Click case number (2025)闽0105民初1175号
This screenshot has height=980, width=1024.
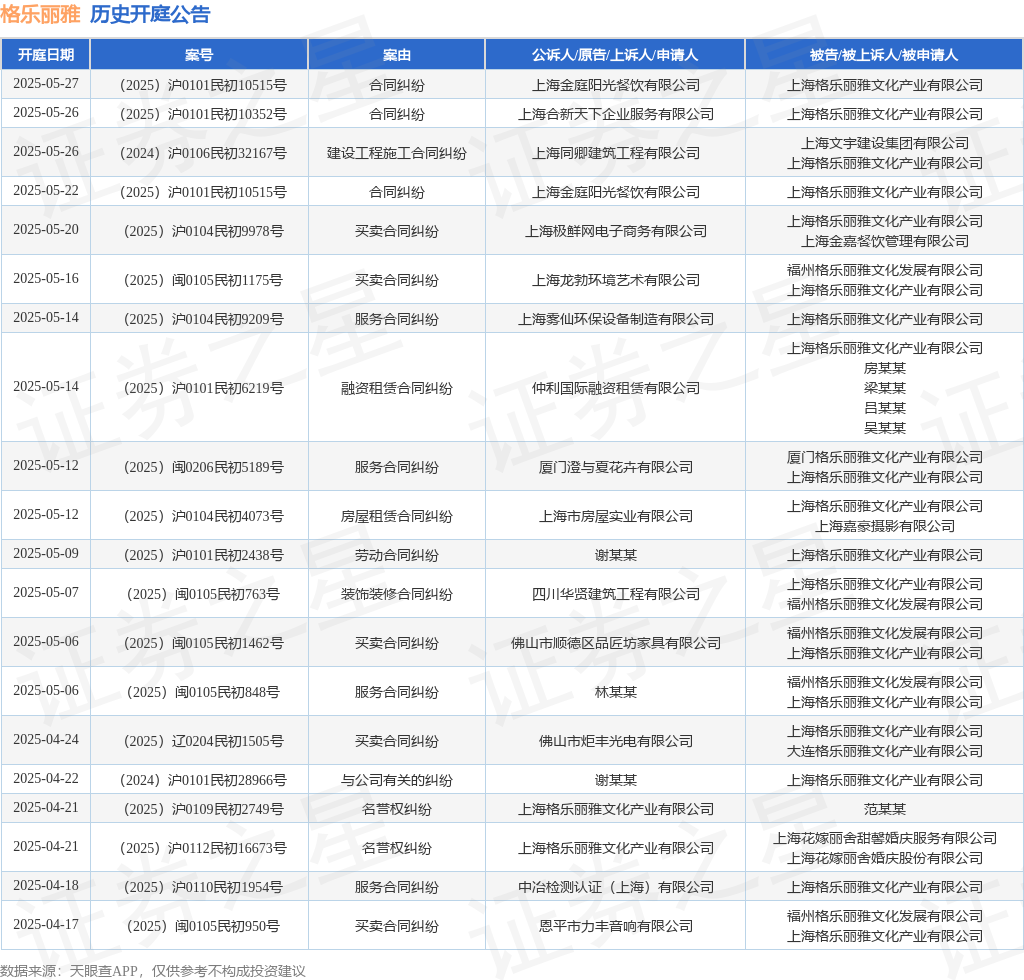tap(204, 280)
